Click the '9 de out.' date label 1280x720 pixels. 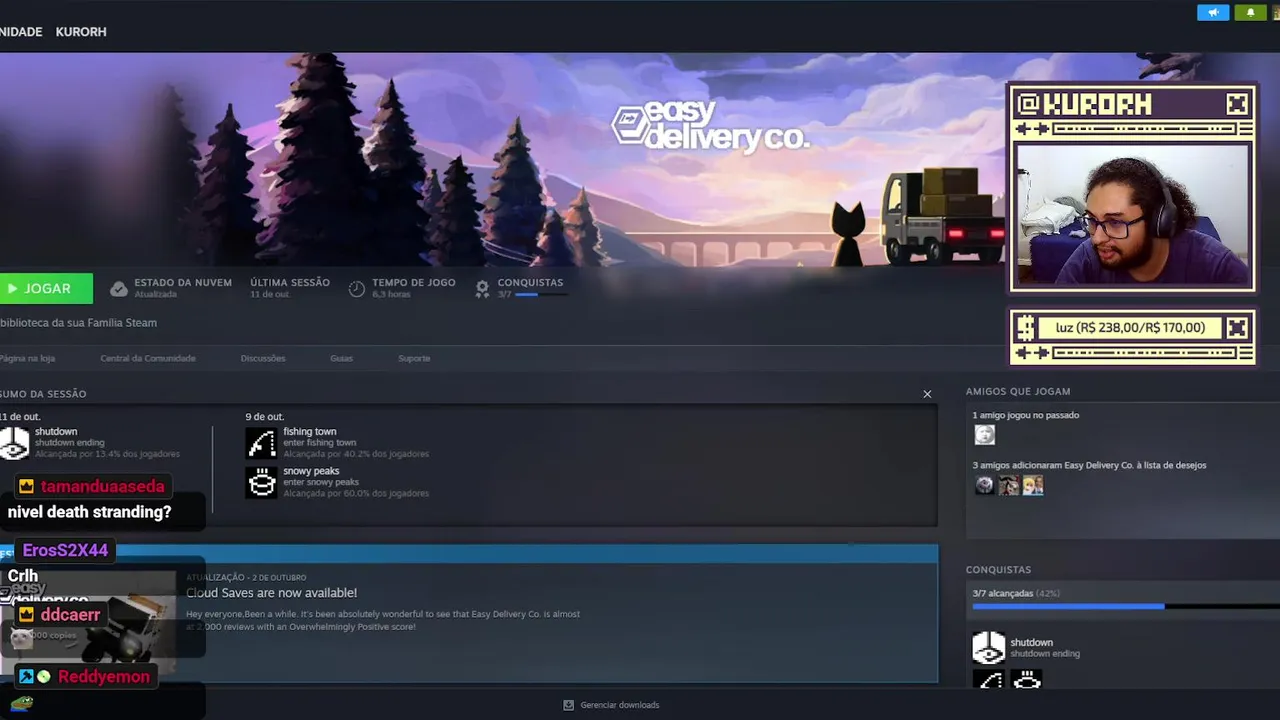point(265,416)
